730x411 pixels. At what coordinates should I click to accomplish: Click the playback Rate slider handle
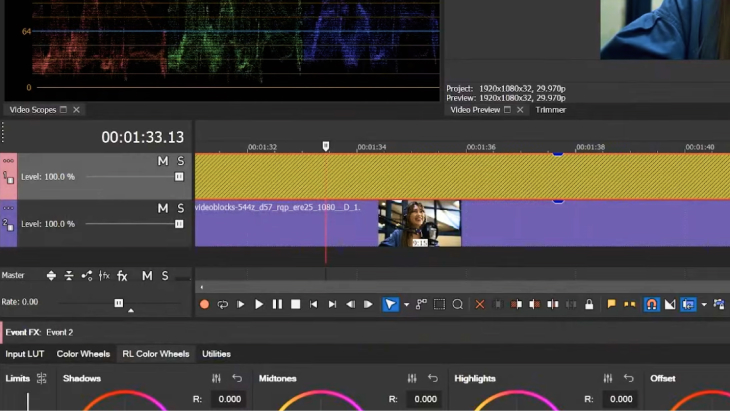coord(119,303)
